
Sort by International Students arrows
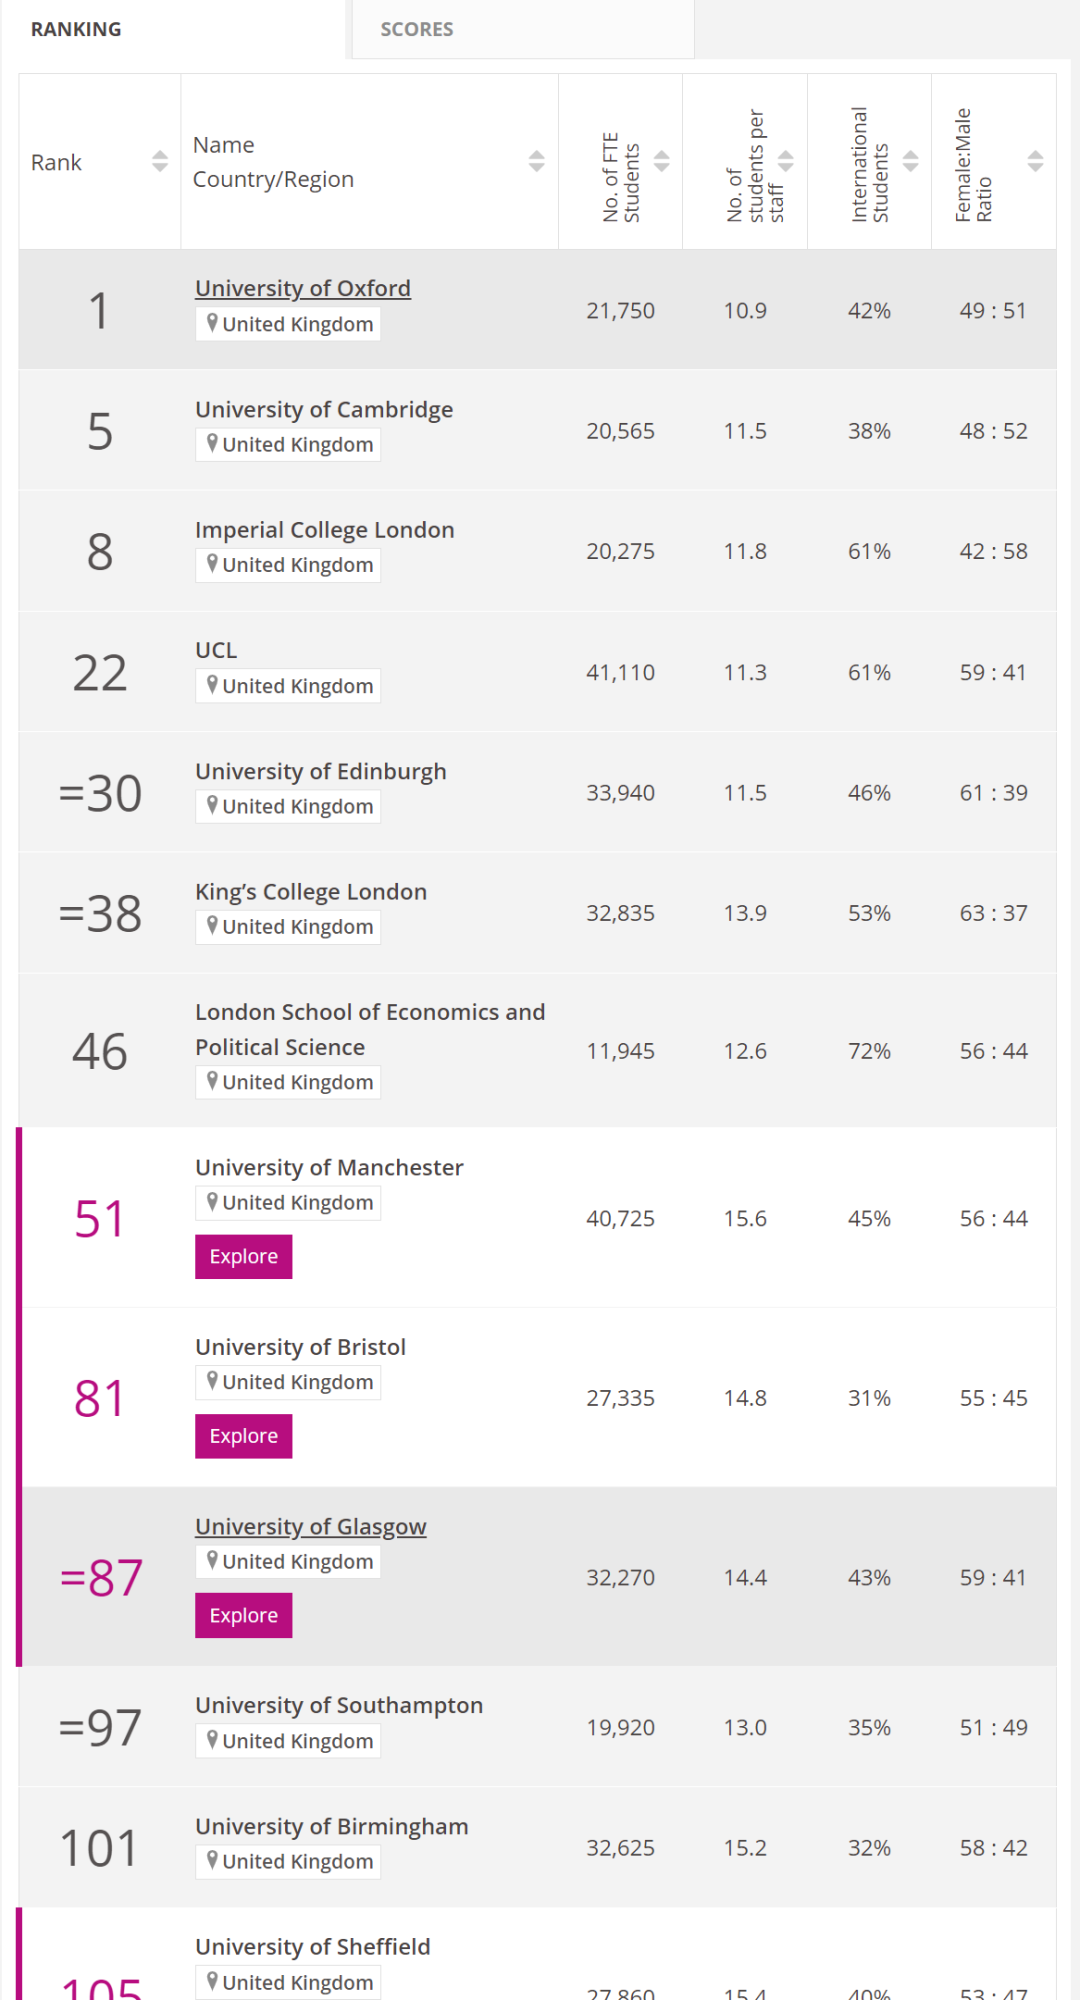(910, 161)
